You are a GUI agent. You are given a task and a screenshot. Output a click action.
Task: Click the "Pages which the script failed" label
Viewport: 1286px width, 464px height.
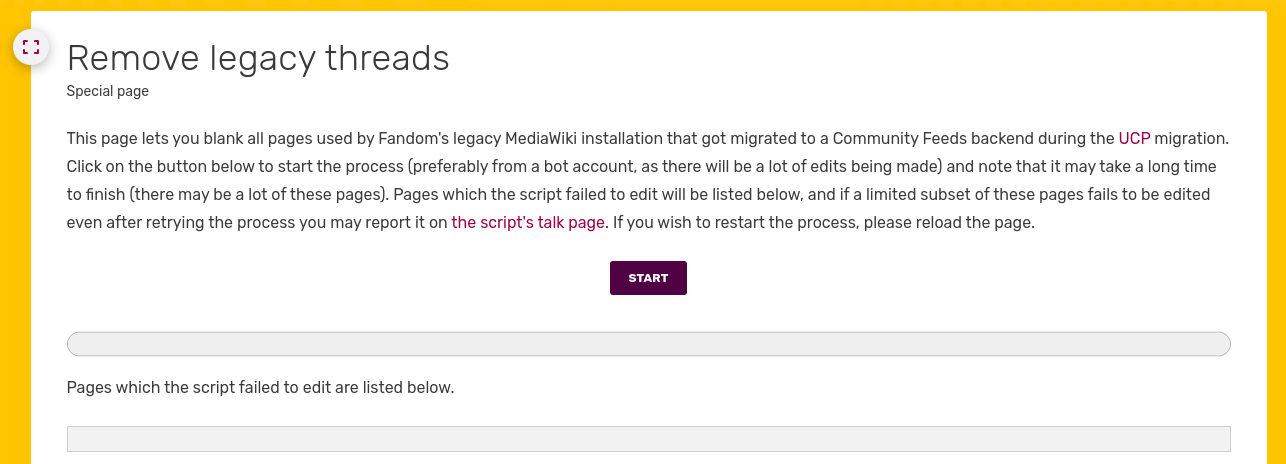pos(260,386)
